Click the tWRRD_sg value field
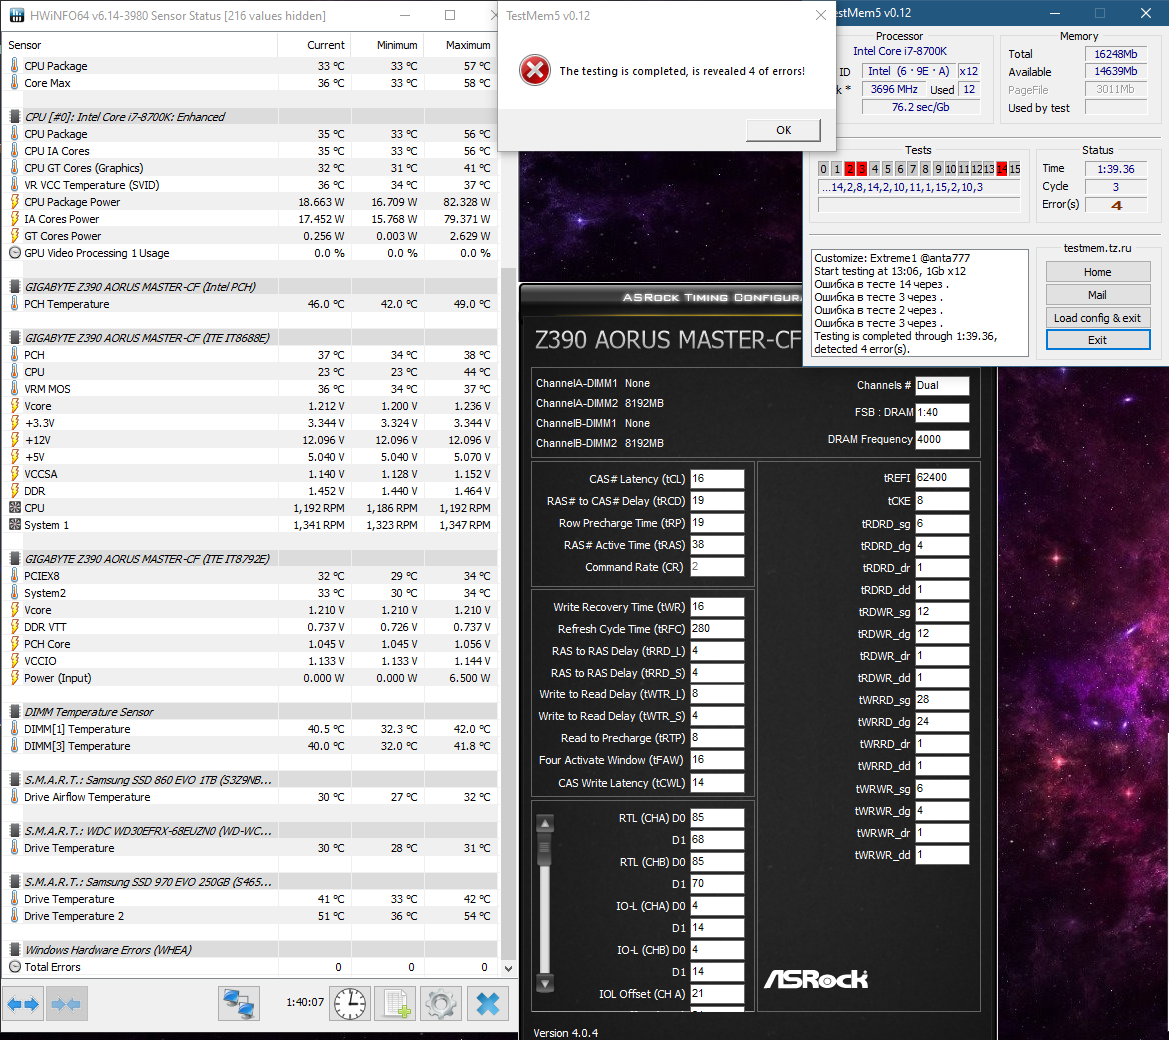1169x1040 pixels. 942,700
